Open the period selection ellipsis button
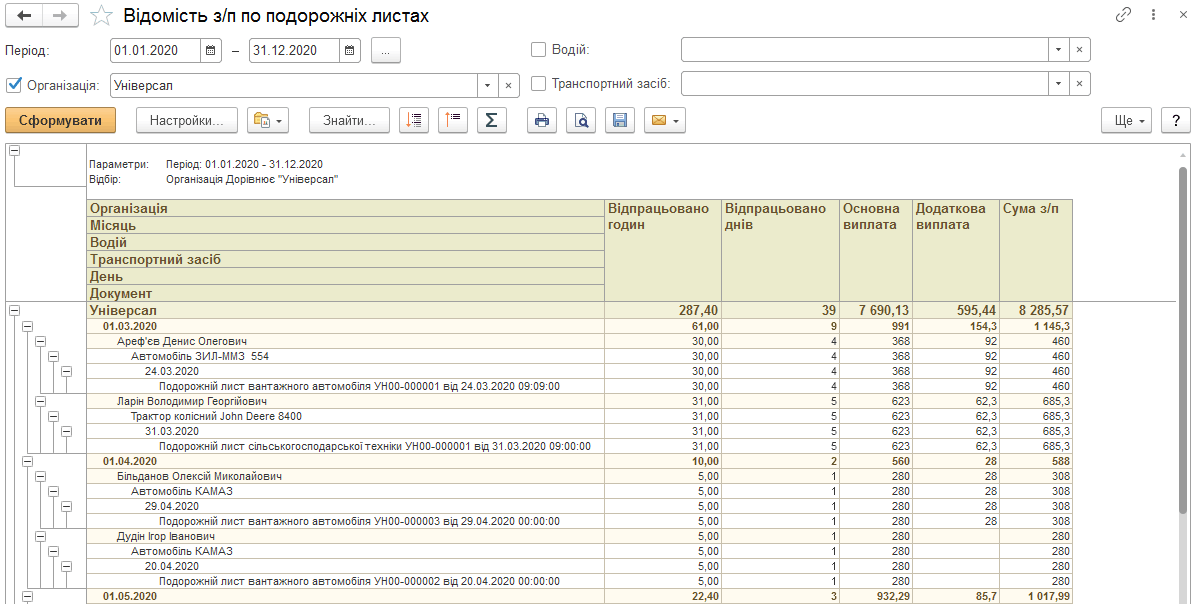Viewport: 1200px width, 604px height. pos(386,50)
